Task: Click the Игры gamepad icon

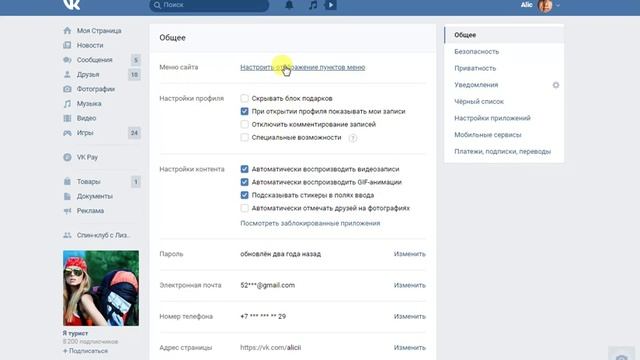Action: click(67, 133)
